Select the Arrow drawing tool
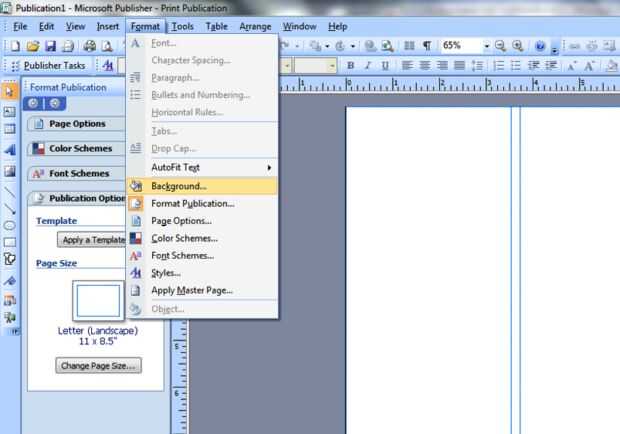The width and height of the screenshot is (620, 434). coord(9,209)
